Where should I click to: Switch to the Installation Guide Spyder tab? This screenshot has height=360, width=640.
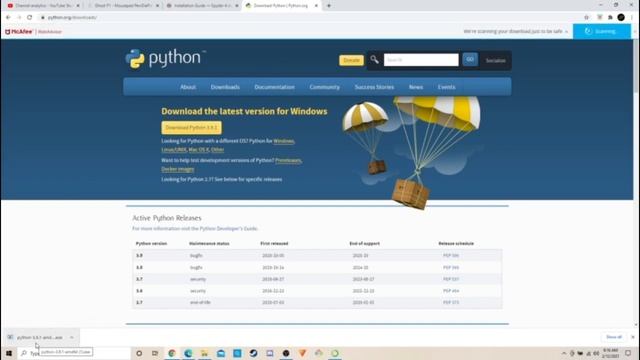click(x=203, y=6)
